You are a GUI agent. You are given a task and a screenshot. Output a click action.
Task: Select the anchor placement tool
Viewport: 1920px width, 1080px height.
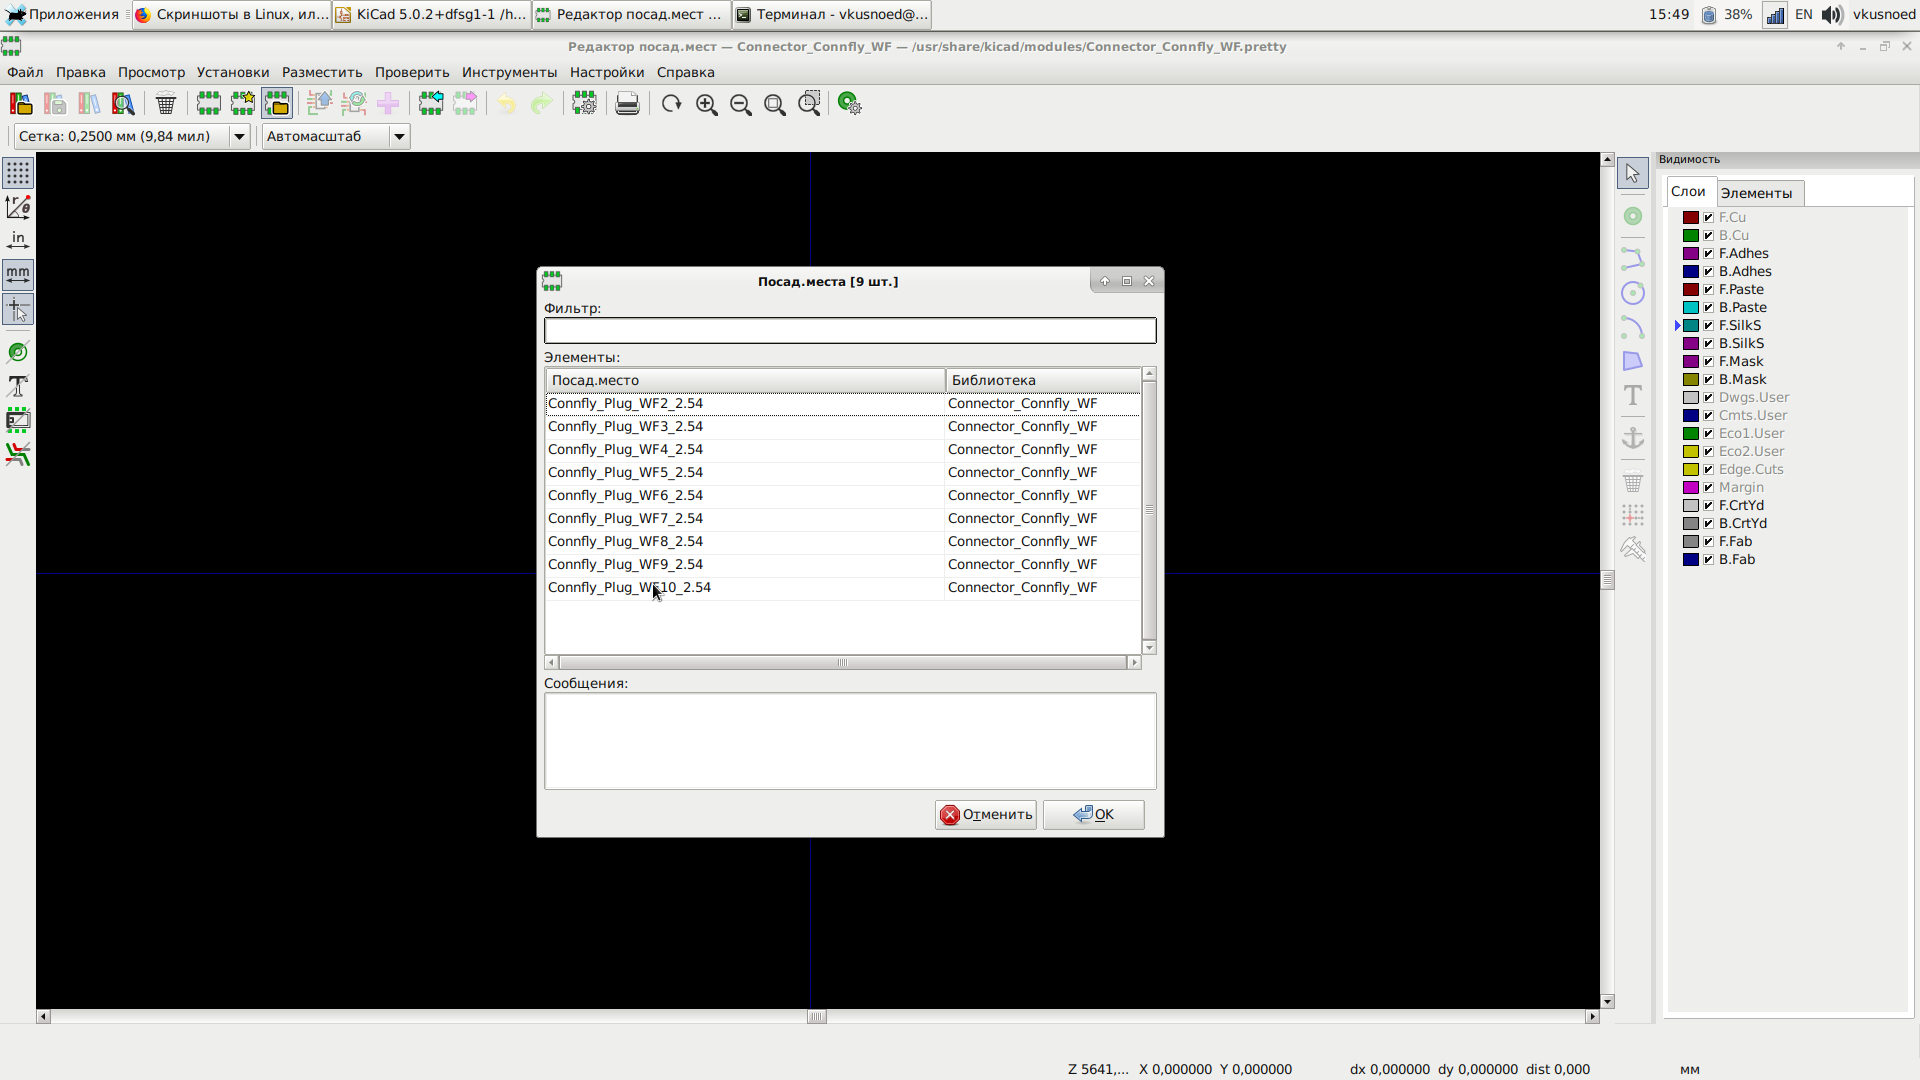pos(1633,438)
